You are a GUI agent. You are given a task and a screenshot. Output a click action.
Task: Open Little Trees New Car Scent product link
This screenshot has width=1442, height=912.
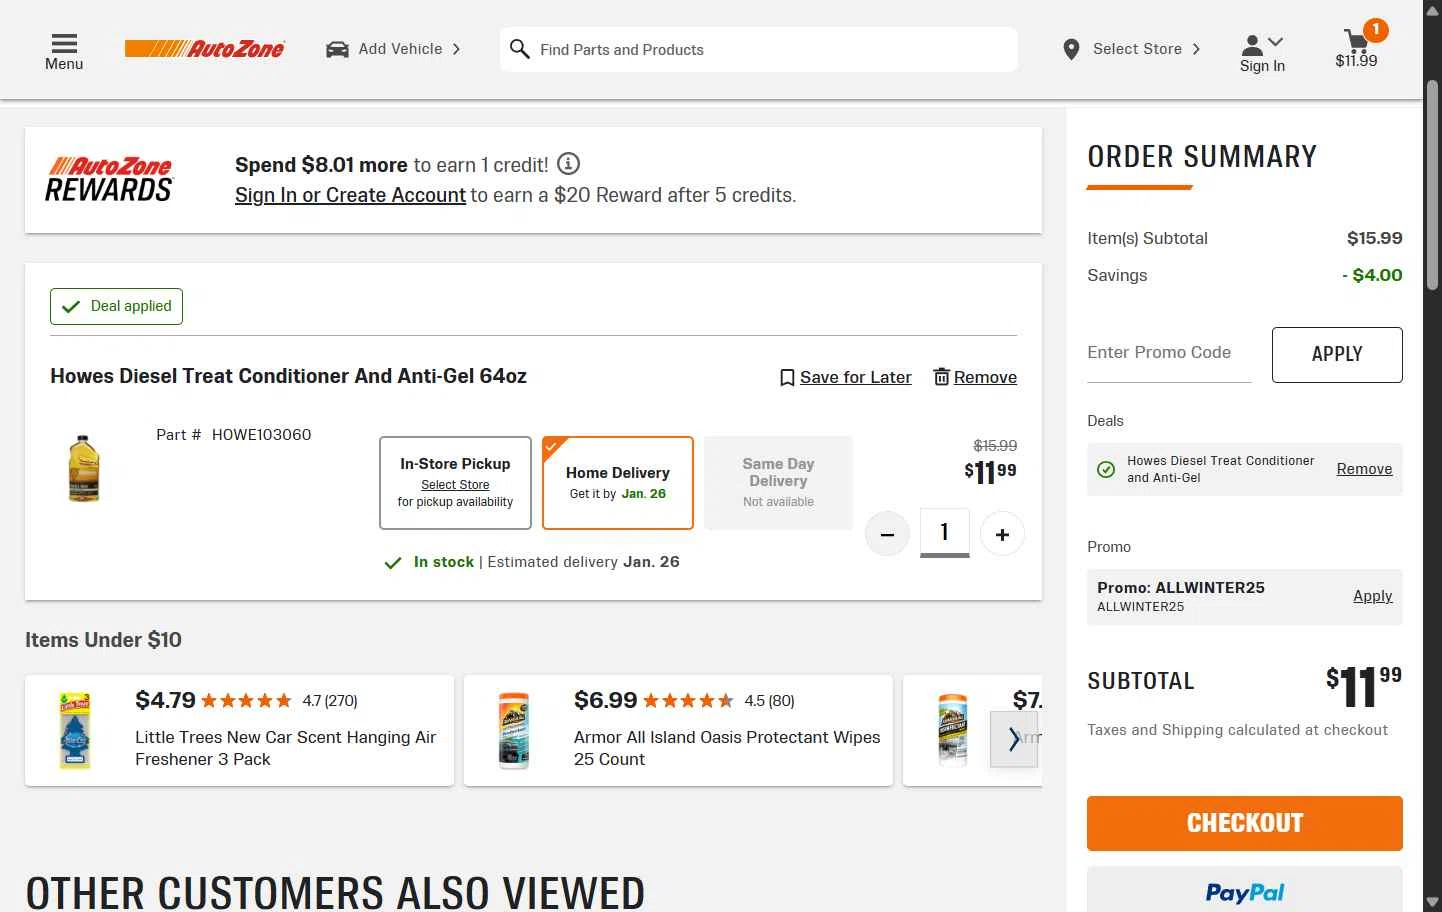coord(285,748)
